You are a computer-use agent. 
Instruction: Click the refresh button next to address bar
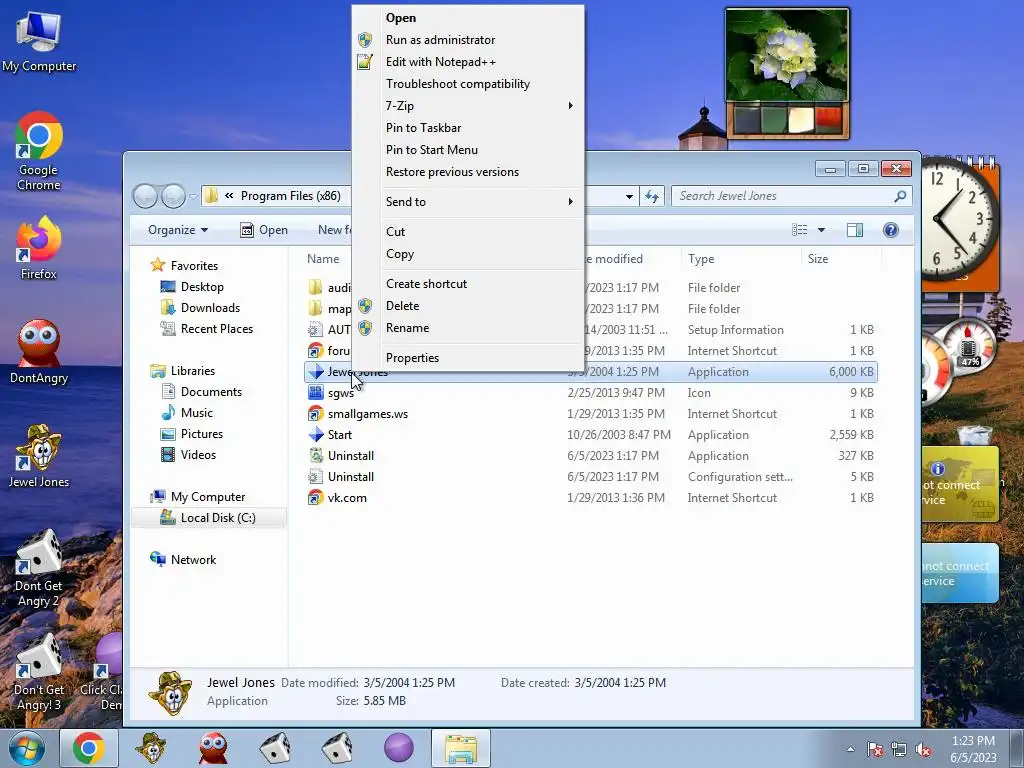[652, 196]
